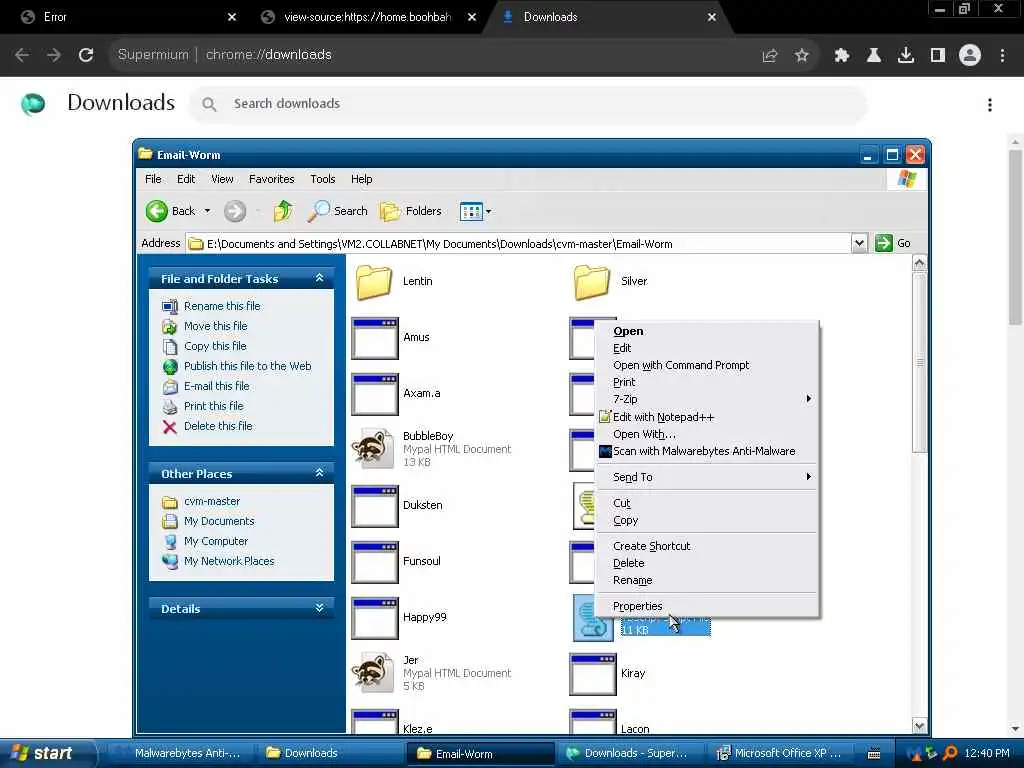Click Print this file link
The width and height of the screenshot is (1024, 768).
click(x=214, y=406)
